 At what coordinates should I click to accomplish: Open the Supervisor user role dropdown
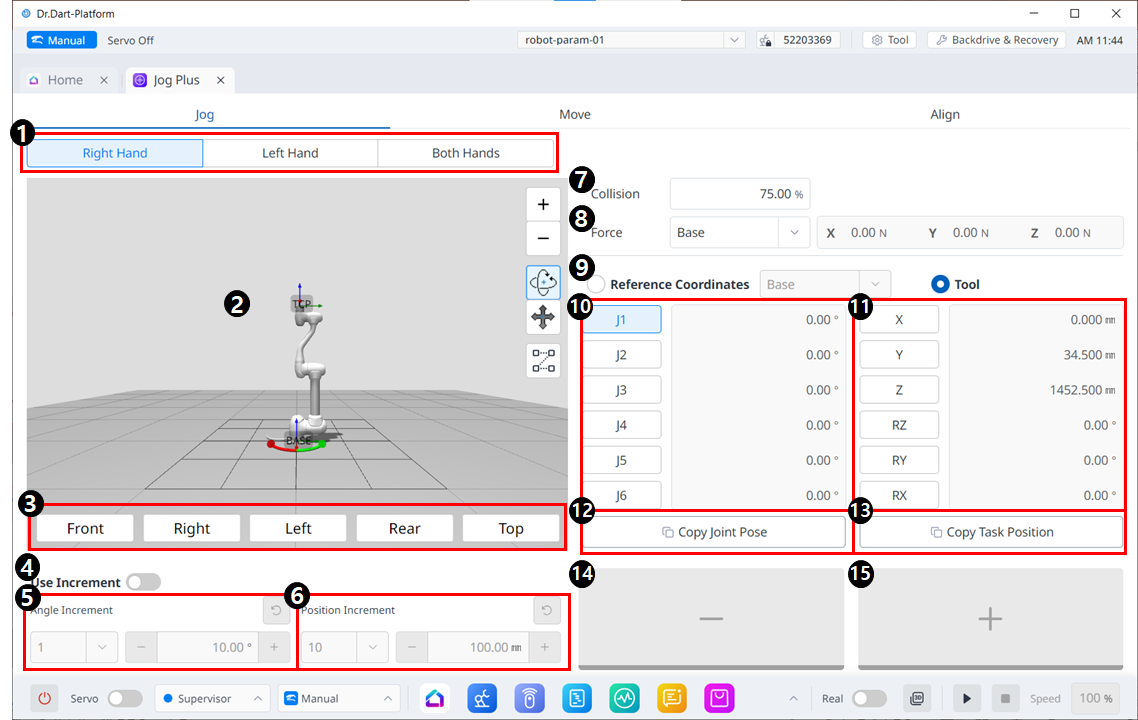tap(212, 698)
